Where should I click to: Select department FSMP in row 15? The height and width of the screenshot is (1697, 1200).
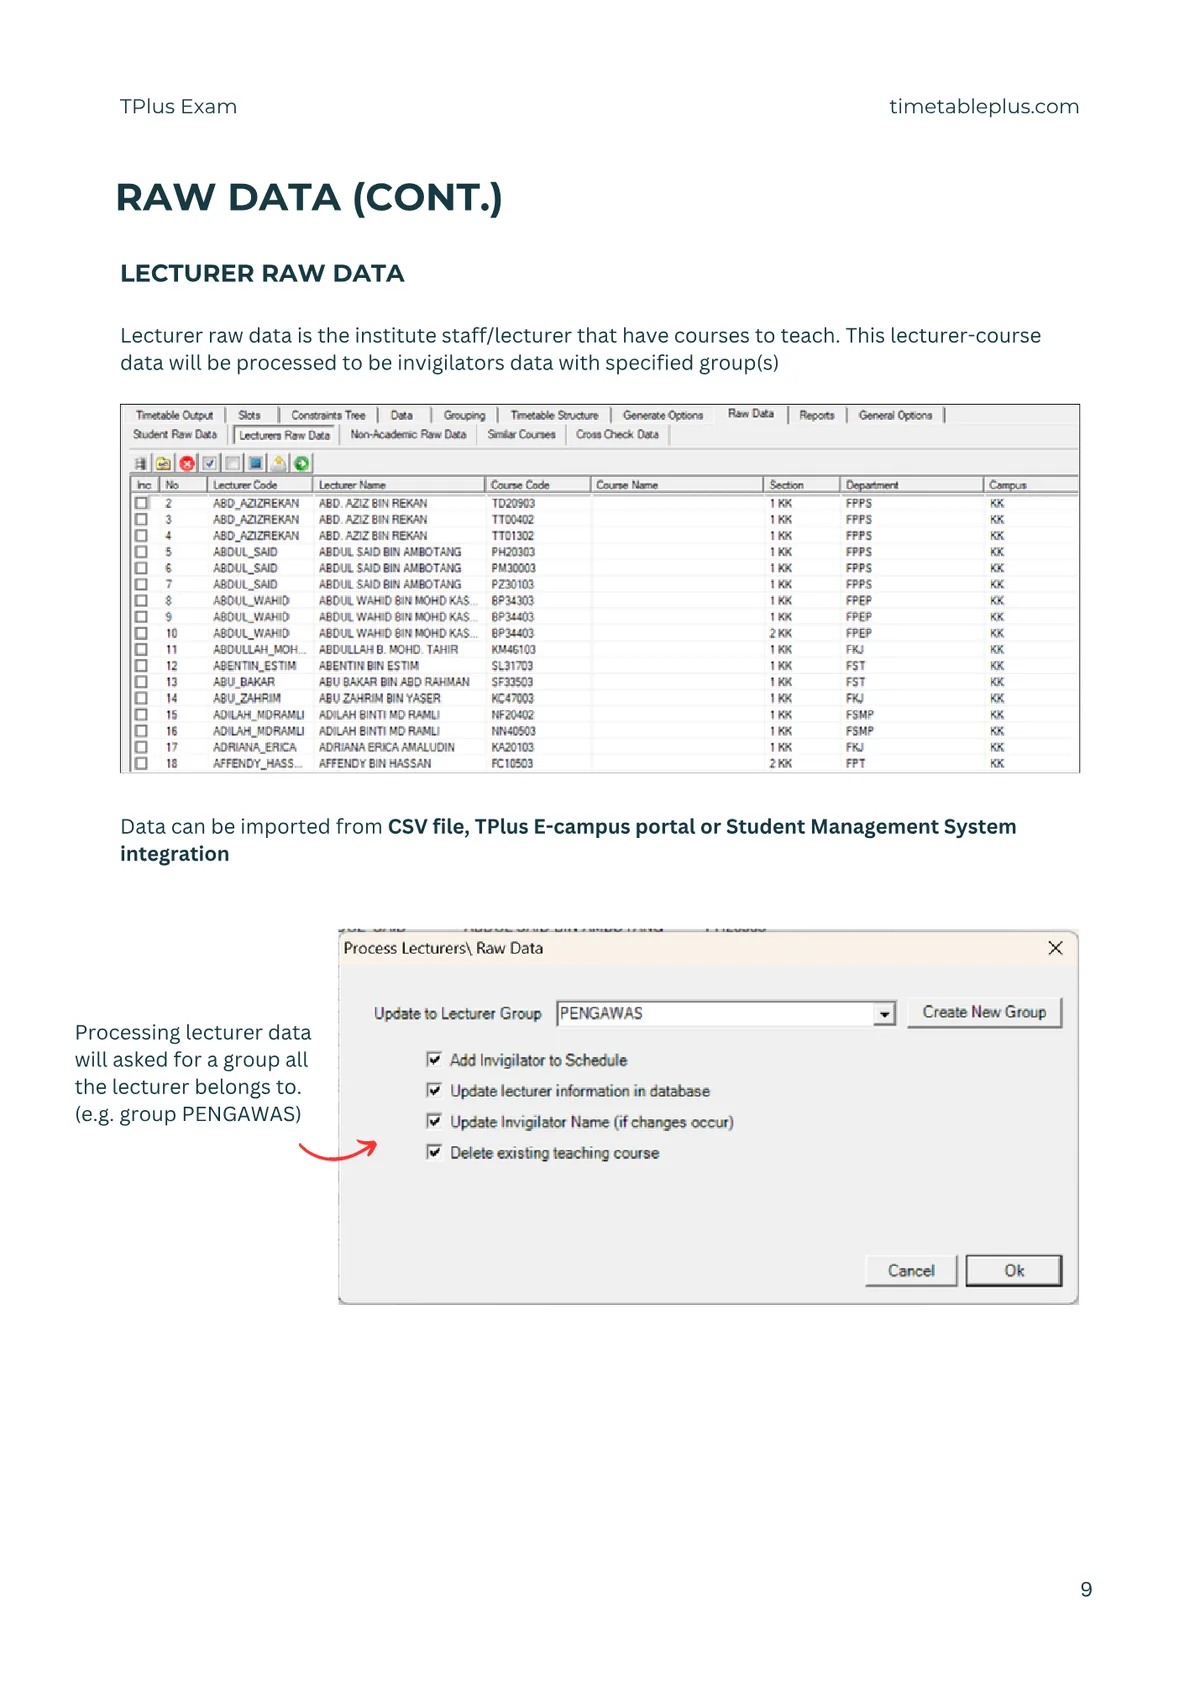[x=860, y=715]
